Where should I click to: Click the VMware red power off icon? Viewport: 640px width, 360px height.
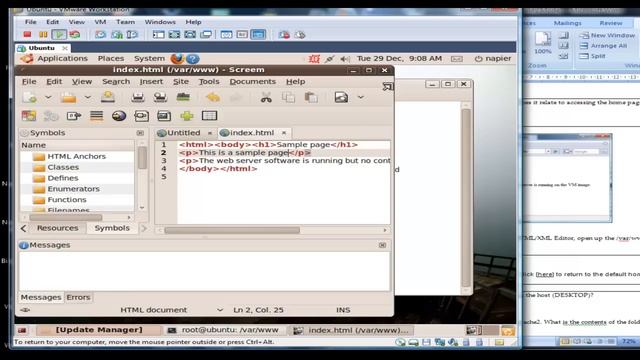[x=27, y=35]
